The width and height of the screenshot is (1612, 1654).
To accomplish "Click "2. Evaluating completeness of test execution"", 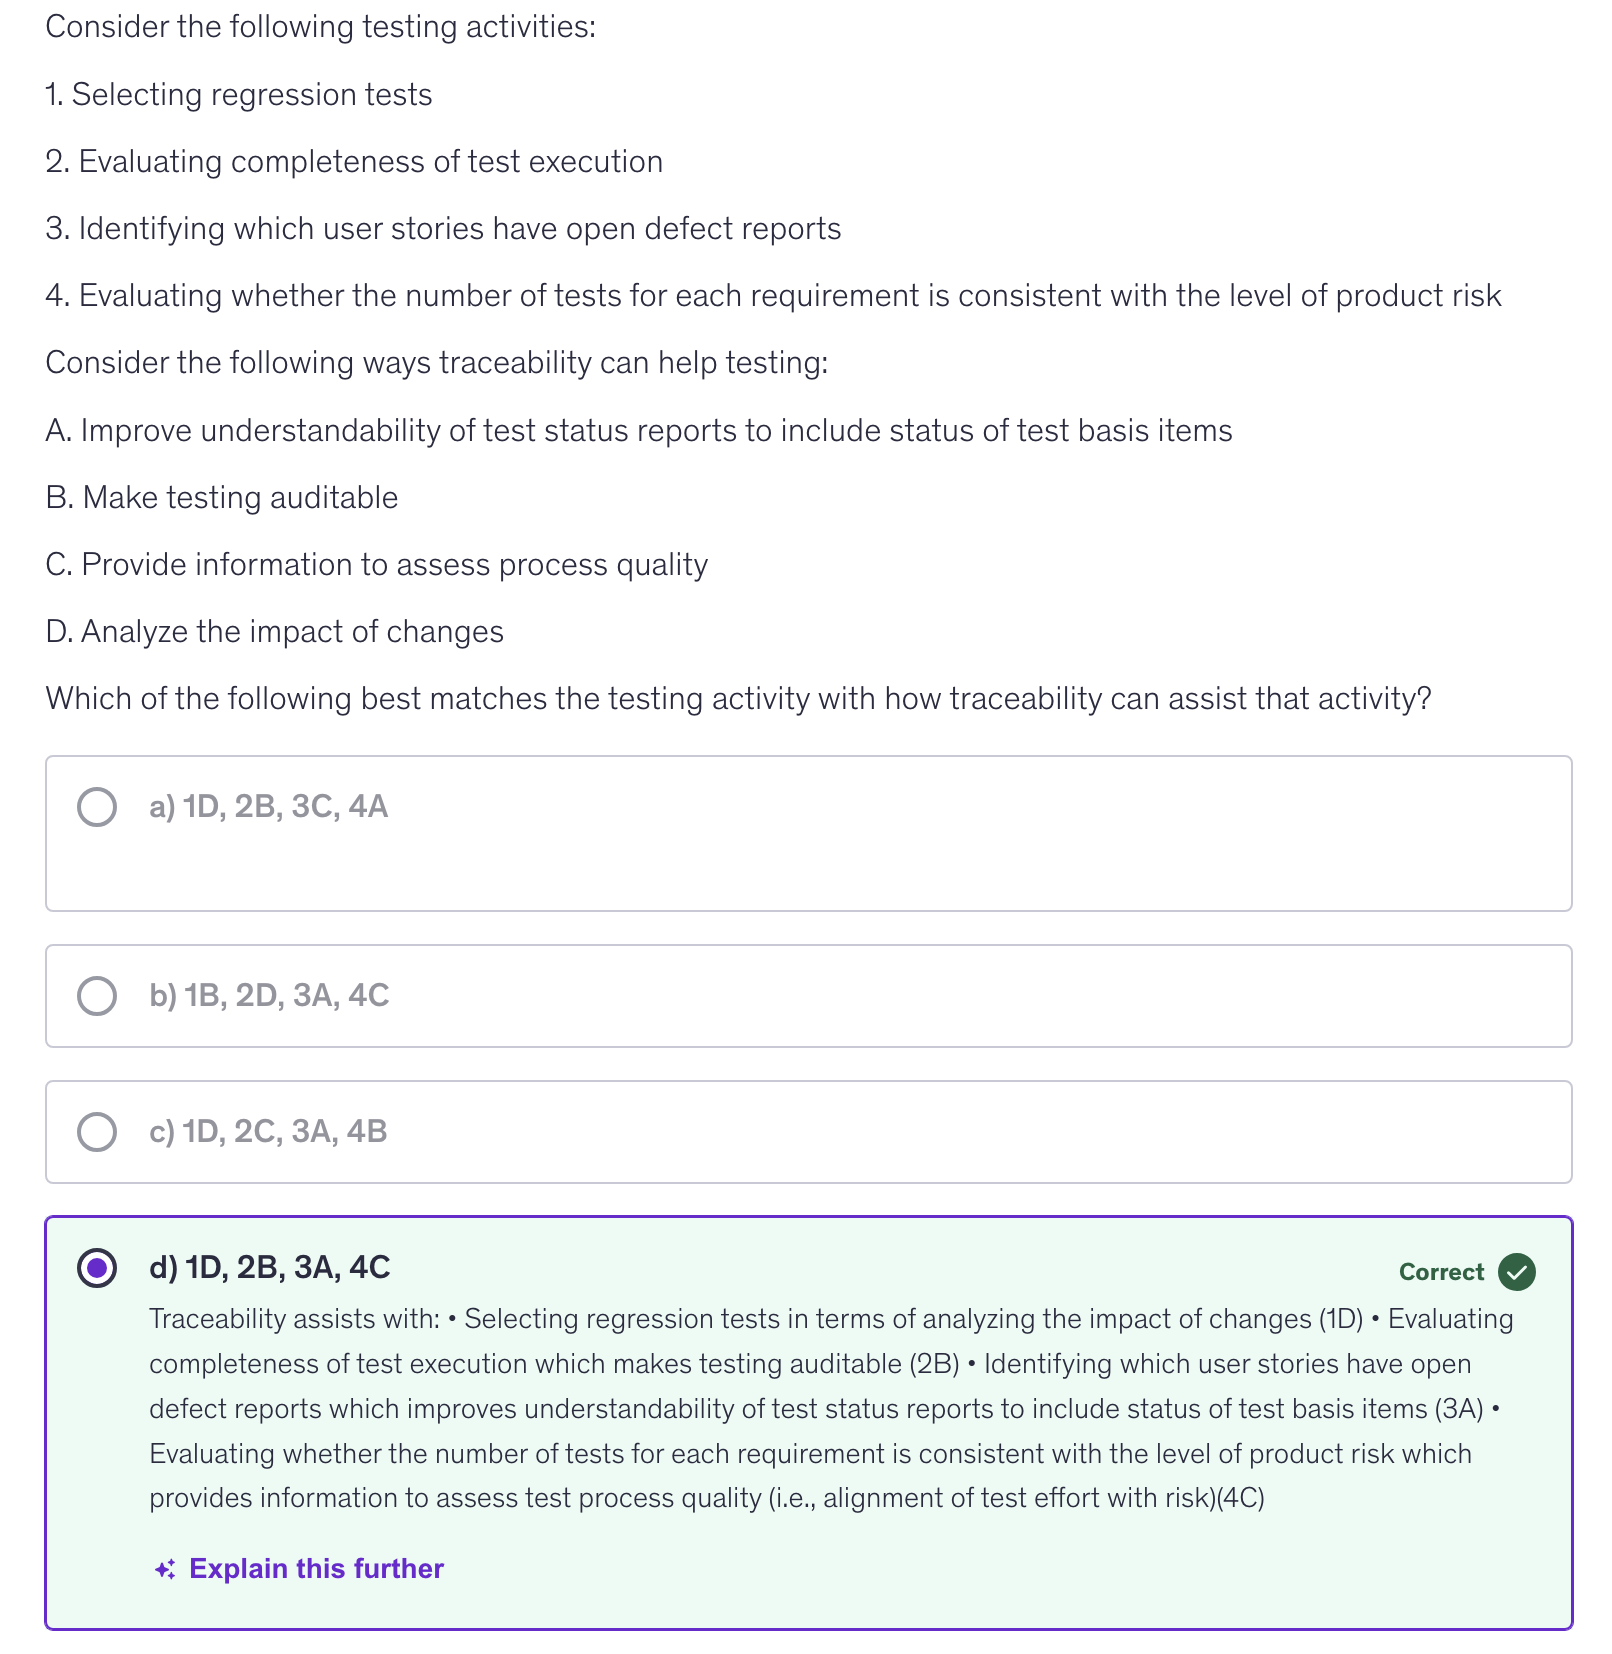I will [354, 162].
